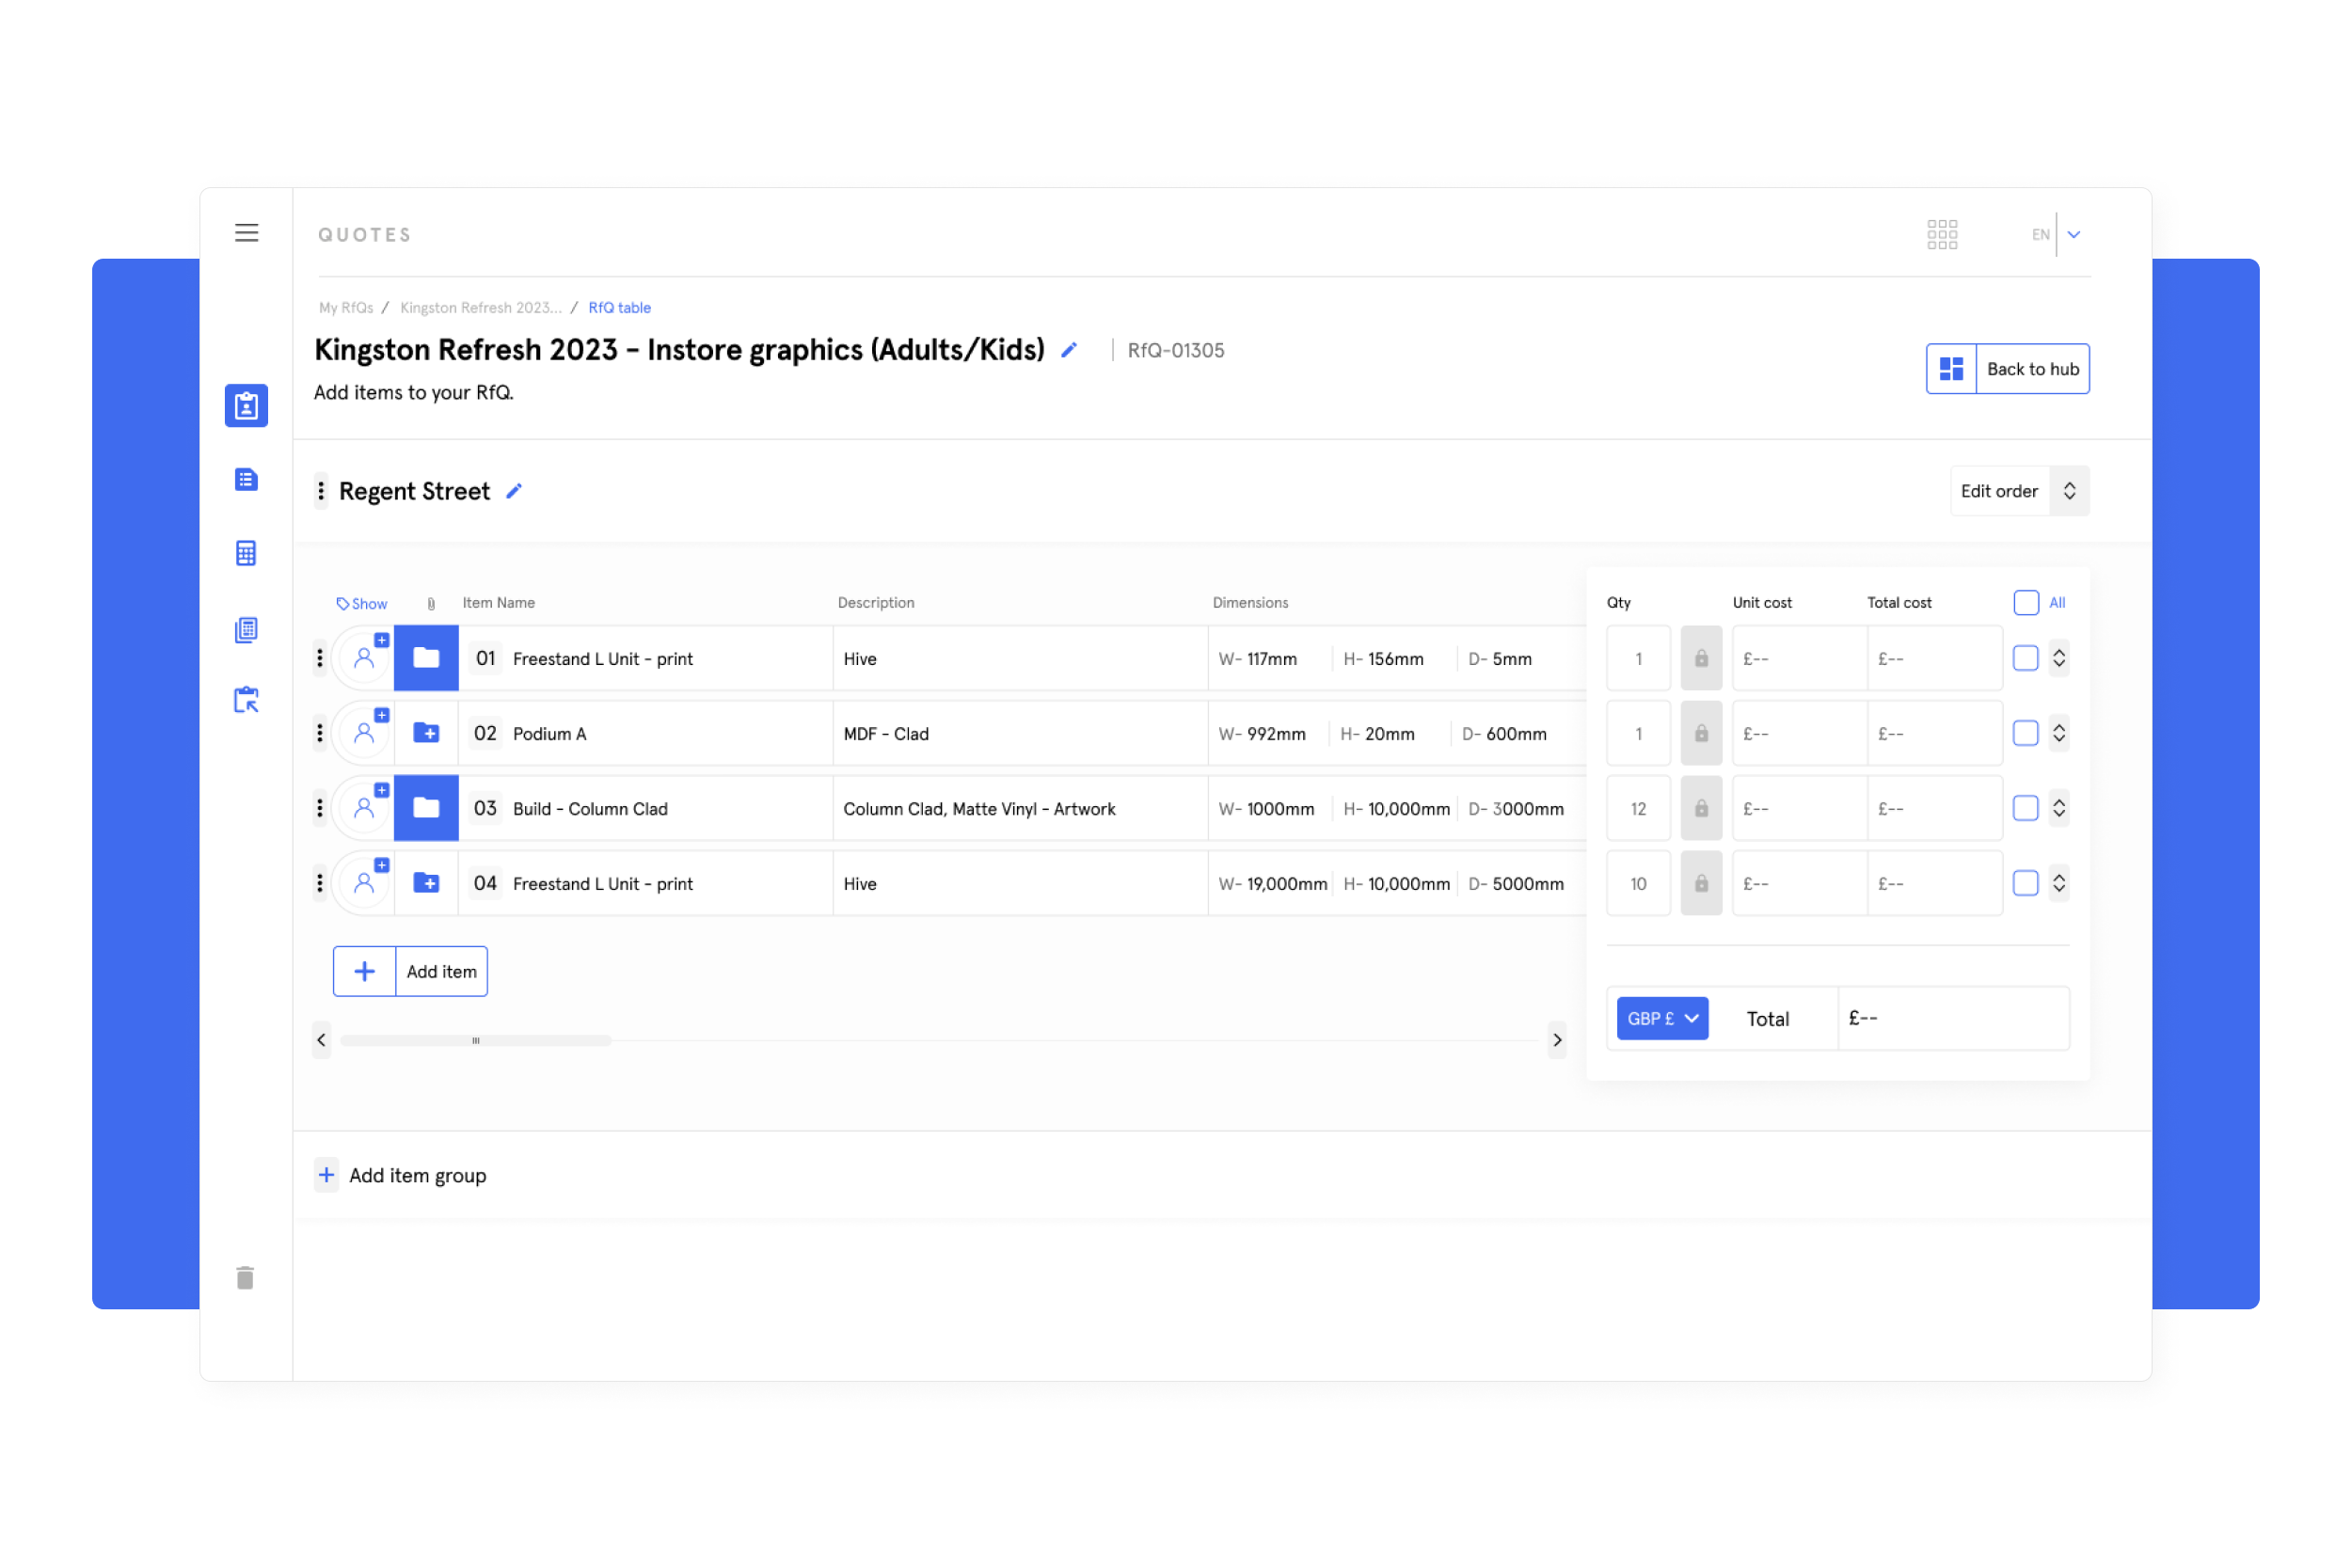Screen dimensions: 2352x1568
Task: Select the RfQ clipboard icon in the sidebar
Action: (x=246, y=406)
